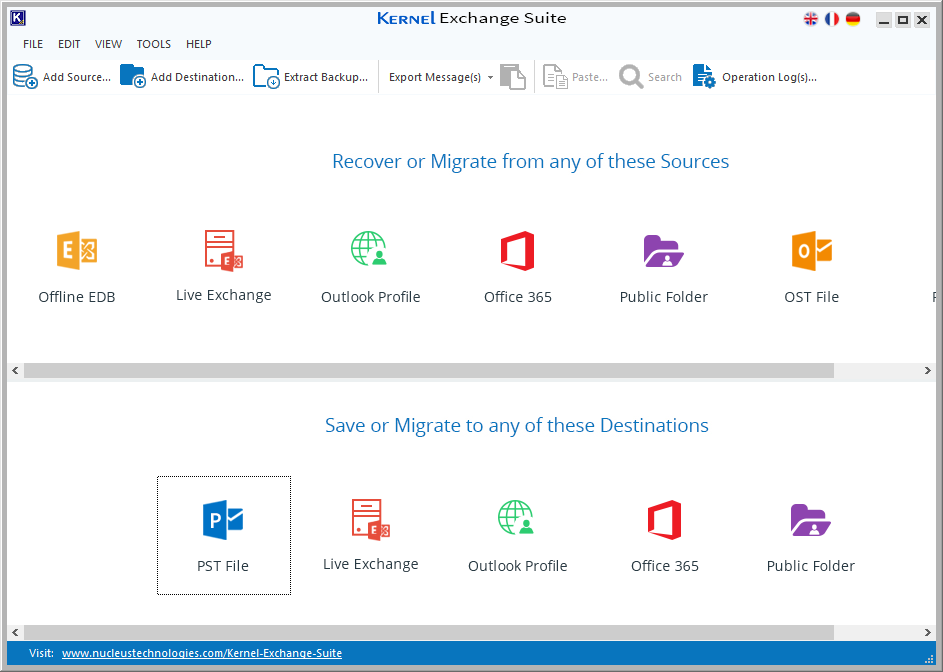This screenshot has width=943, height=672.
Task: Open the EDIT menu
Action: [x=69, y=44]
